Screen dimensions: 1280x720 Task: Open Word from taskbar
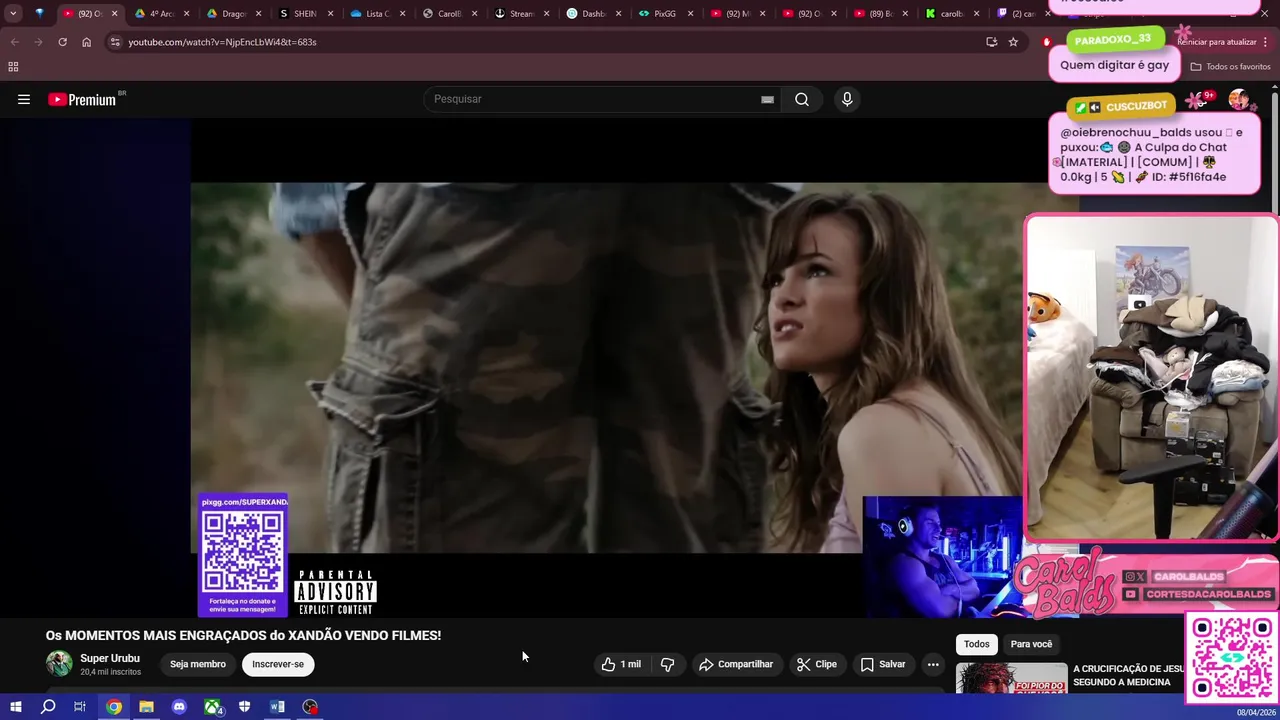tap(277, 707)
